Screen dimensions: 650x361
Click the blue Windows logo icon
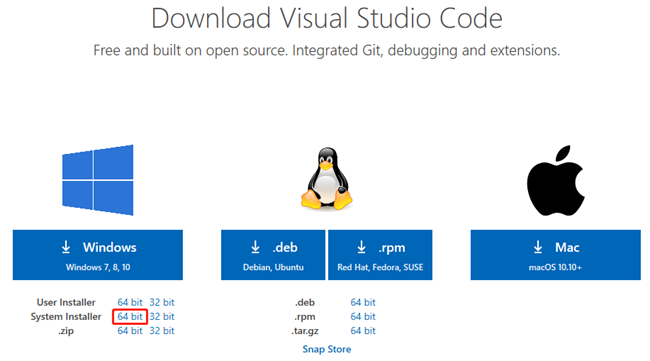coord(98,180)
